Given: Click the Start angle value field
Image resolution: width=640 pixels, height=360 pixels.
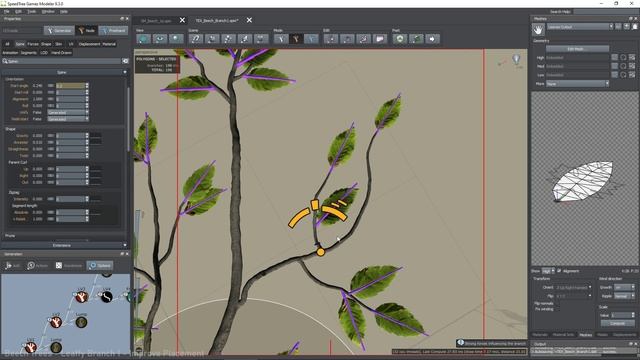Looking at the screenshot, I should [x=72, y=86].
